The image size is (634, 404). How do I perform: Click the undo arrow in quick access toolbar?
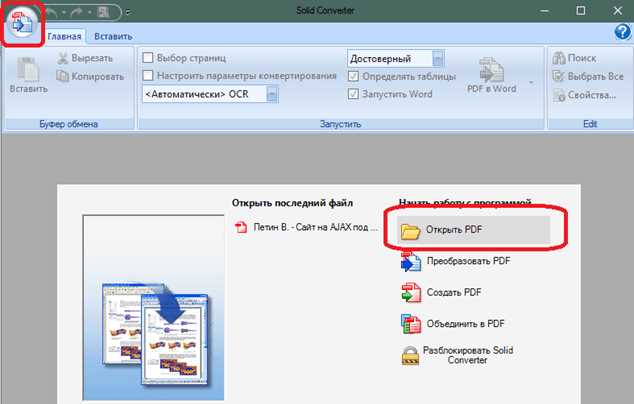pyautogui.click(x=51, y=13)
